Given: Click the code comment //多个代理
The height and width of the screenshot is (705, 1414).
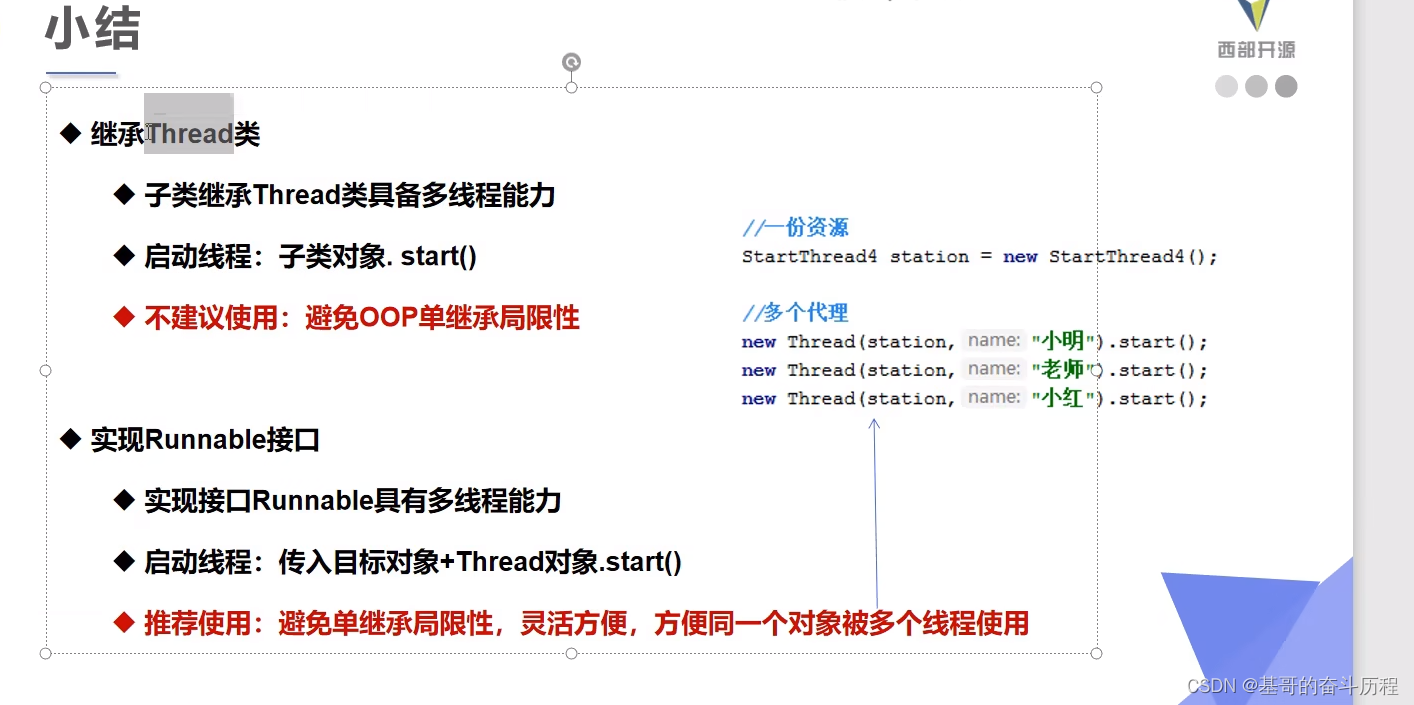Looking at the screenshot, I should coord(795,313).
